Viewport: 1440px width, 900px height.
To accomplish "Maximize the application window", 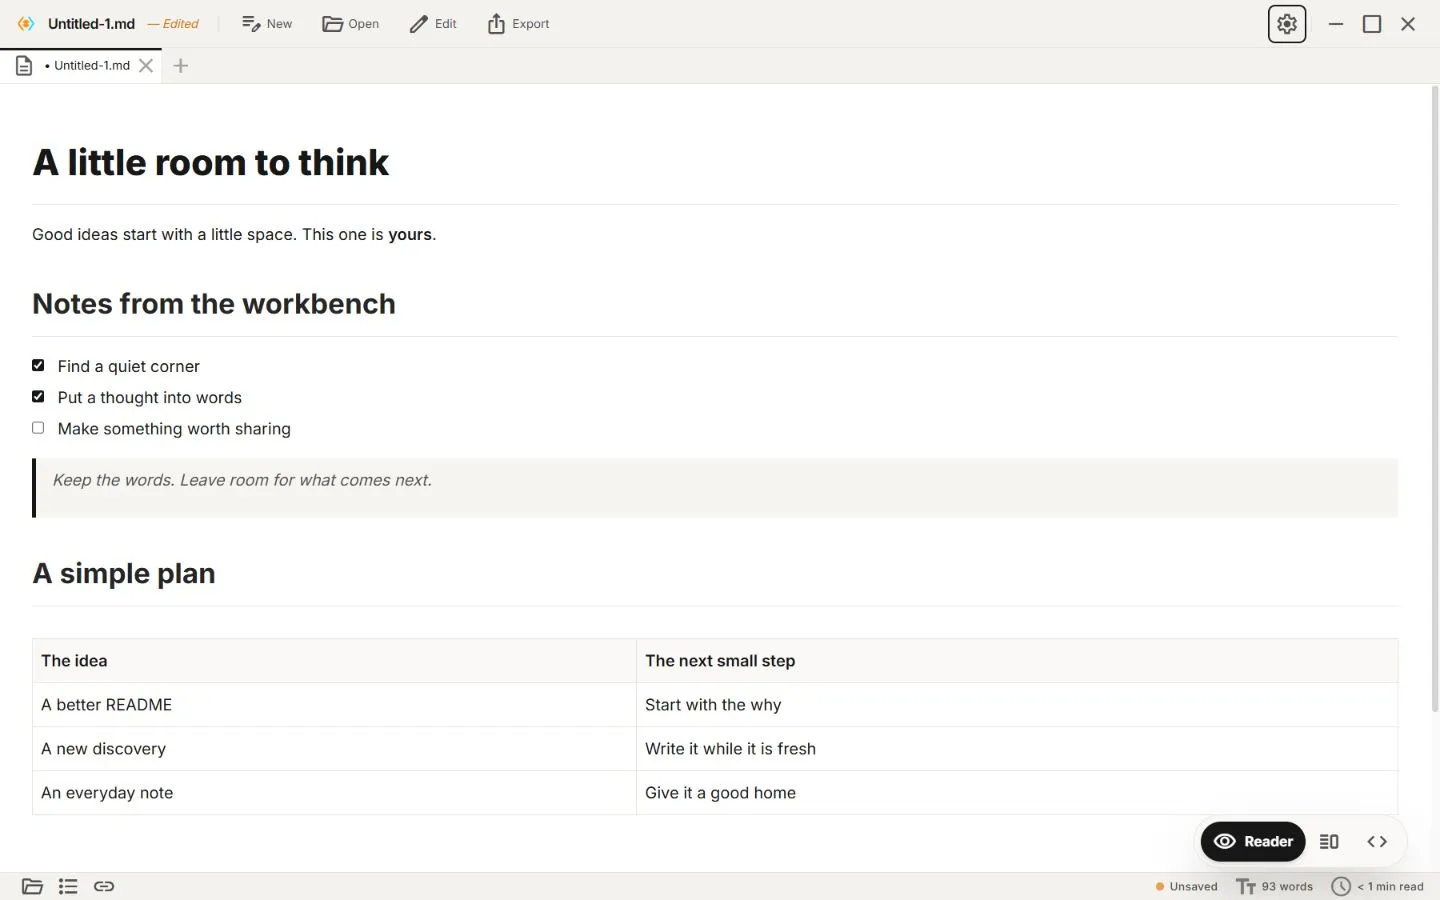I will click(1372, 24).
